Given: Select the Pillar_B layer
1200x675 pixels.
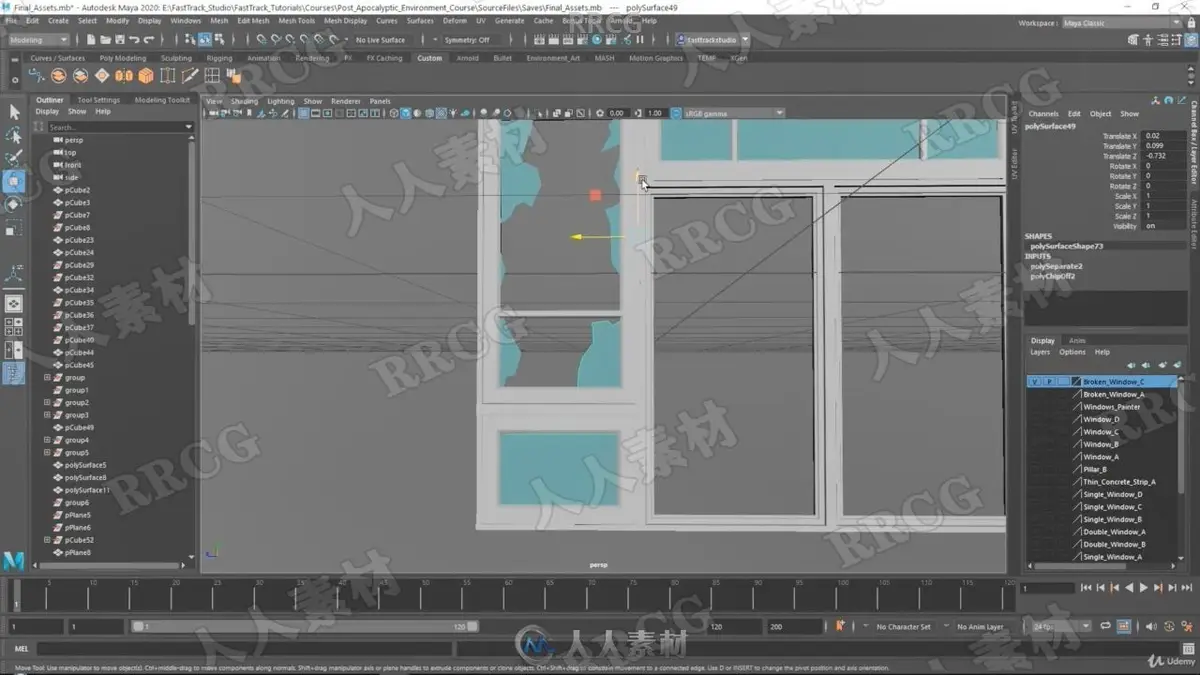Looking at the screenshot, I should (x=1095, y=469).
